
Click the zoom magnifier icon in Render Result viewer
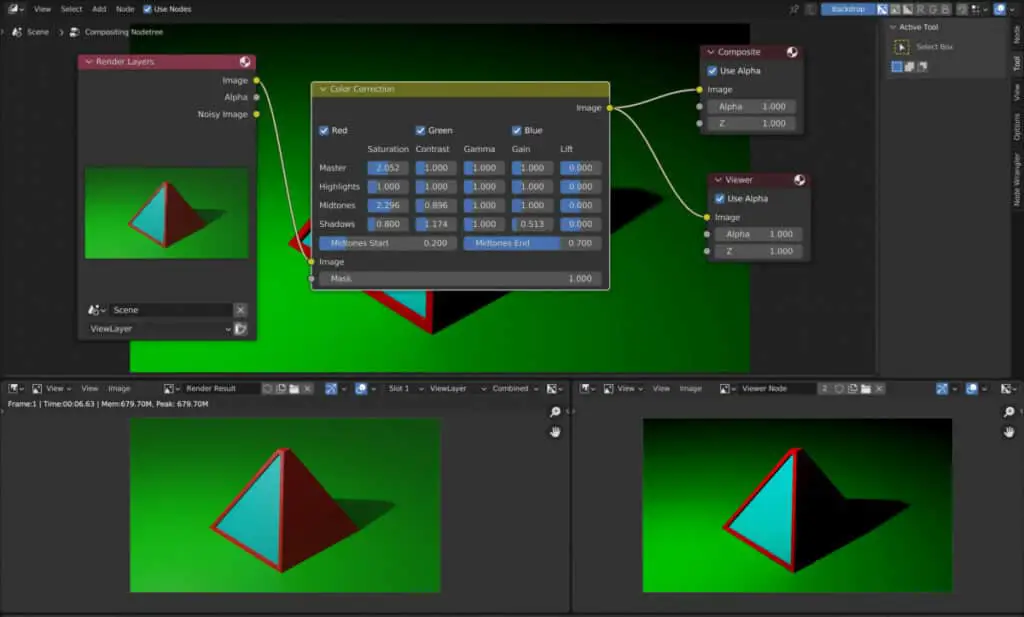(555, 411)
